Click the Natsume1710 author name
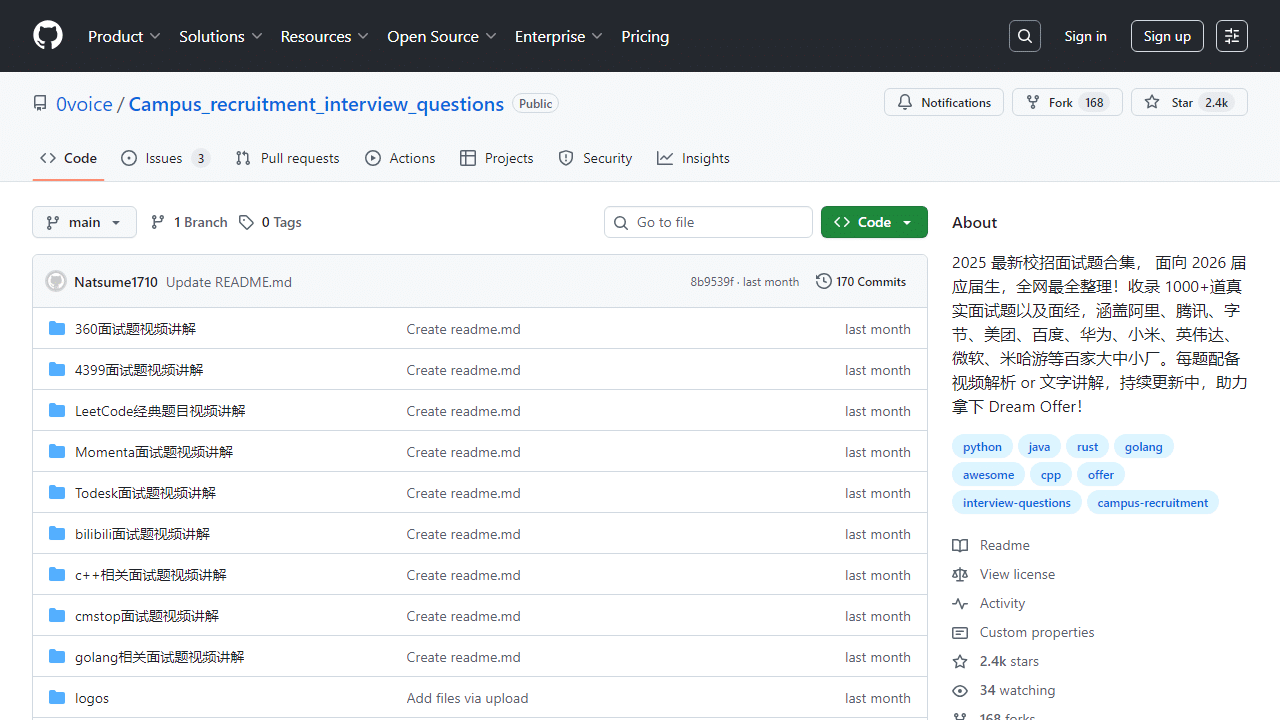 click(x=116, y=282)
